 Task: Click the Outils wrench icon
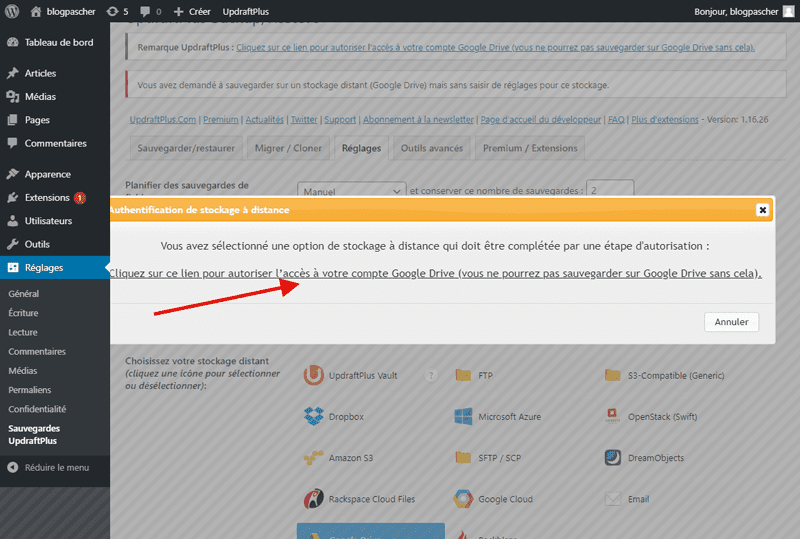tap(13, 244)
